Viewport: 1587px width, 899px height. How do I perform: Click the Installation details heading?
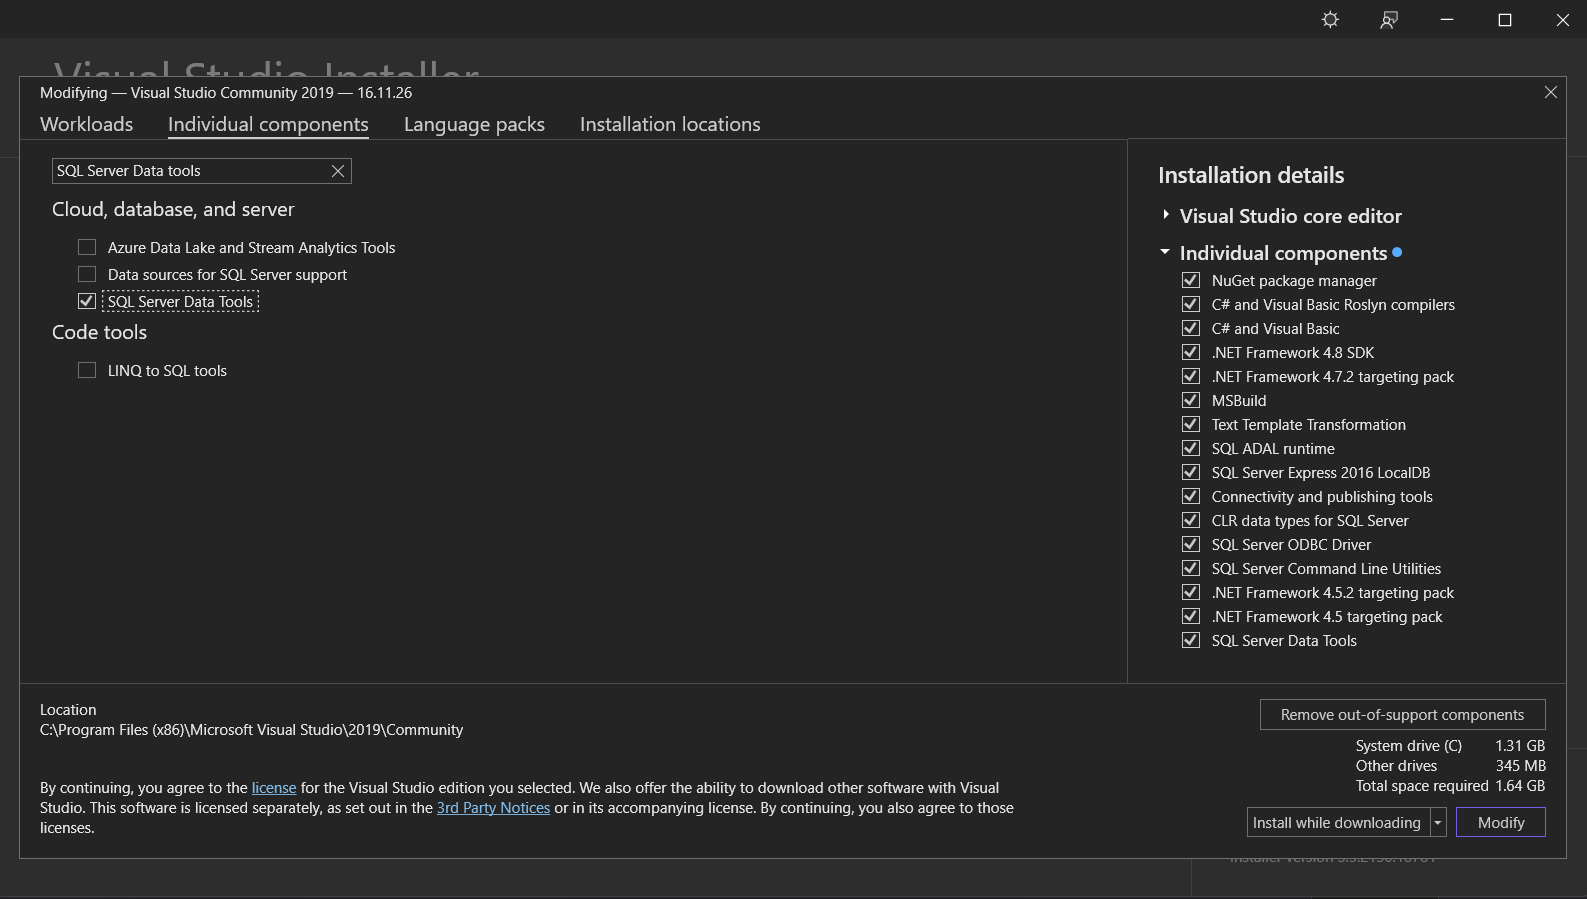[1251, 175]
